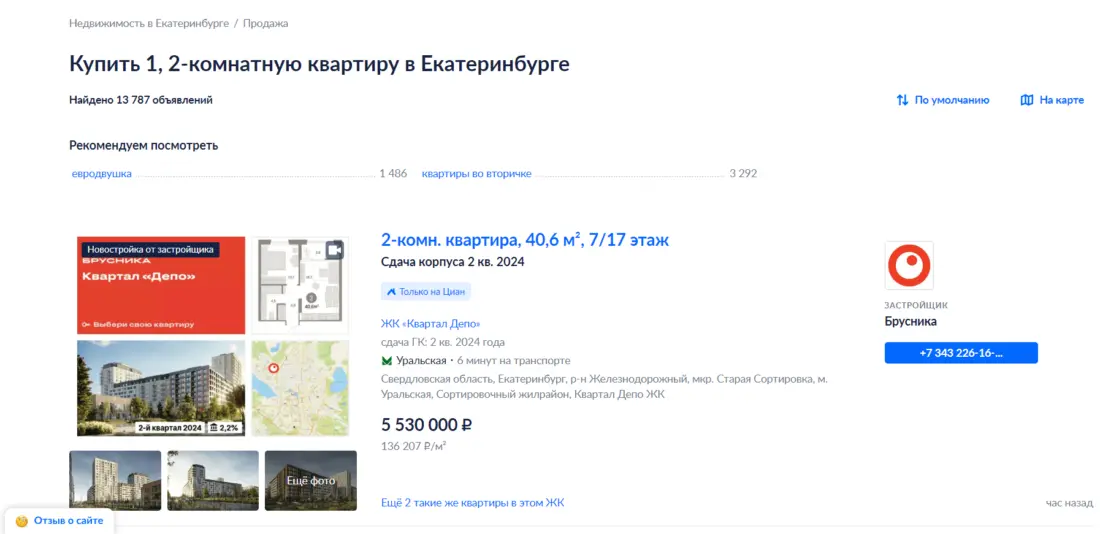The image size is (1100, 534).
Task: Go to Продажа breadcrumb
Action: (265, 23)
